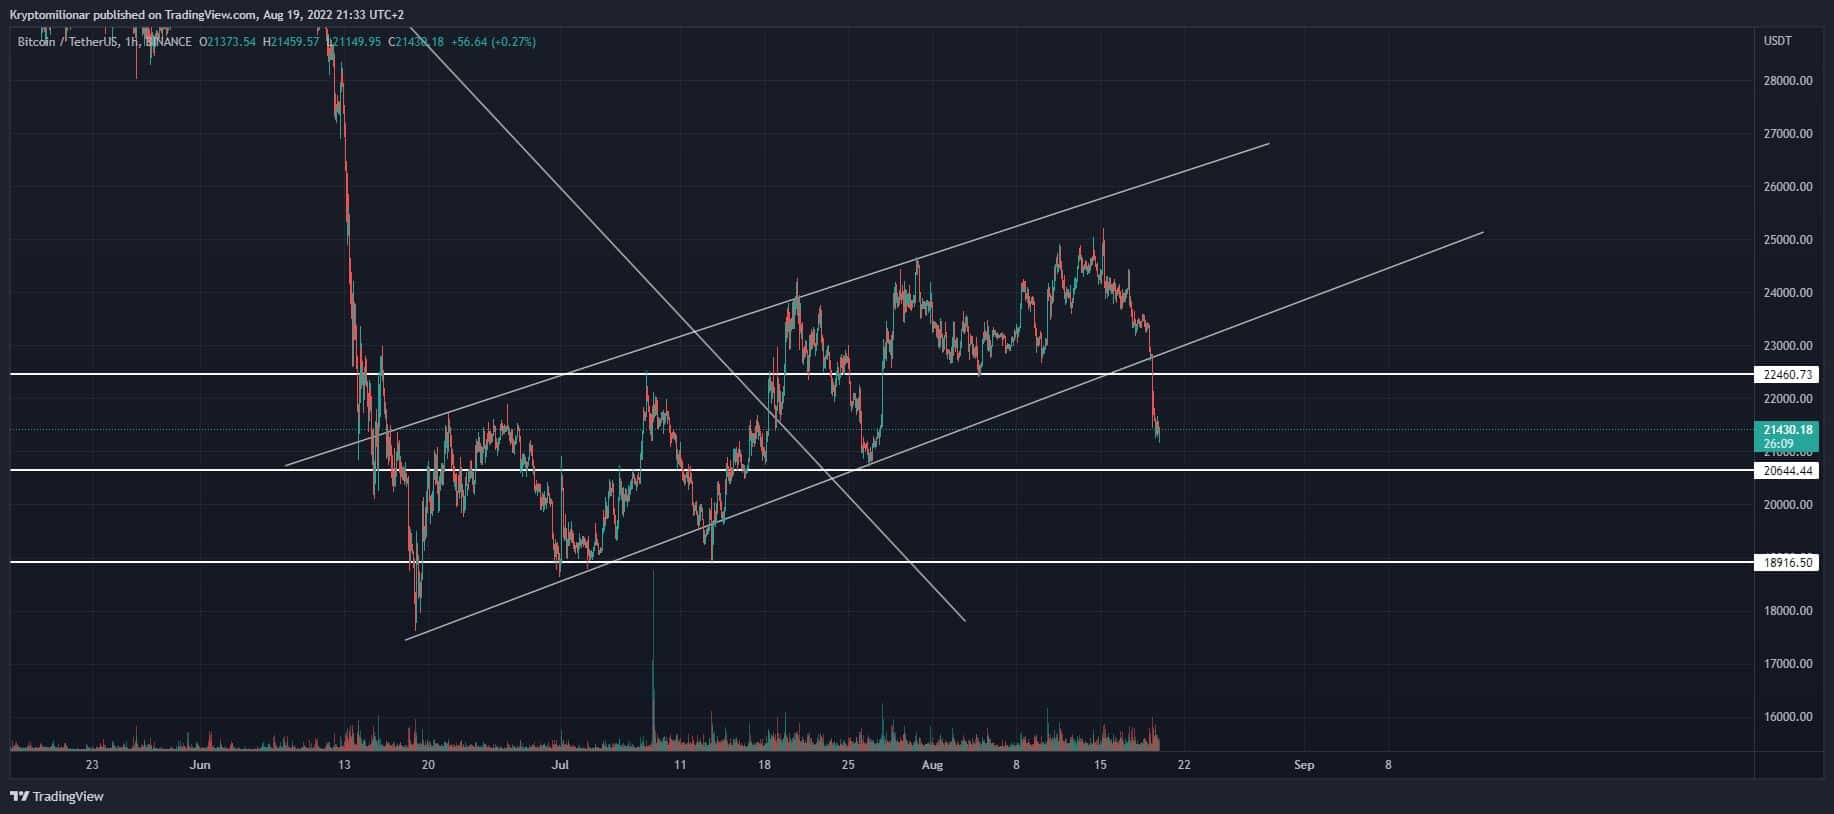Click the Aug date on time axis
1834x814 pixels.
click(932, 765)
